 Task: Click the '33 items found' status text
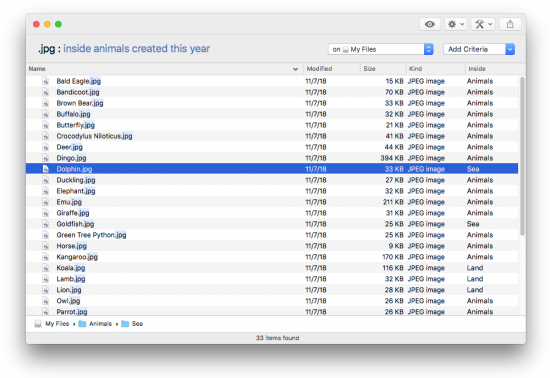(x=277, y=338)
